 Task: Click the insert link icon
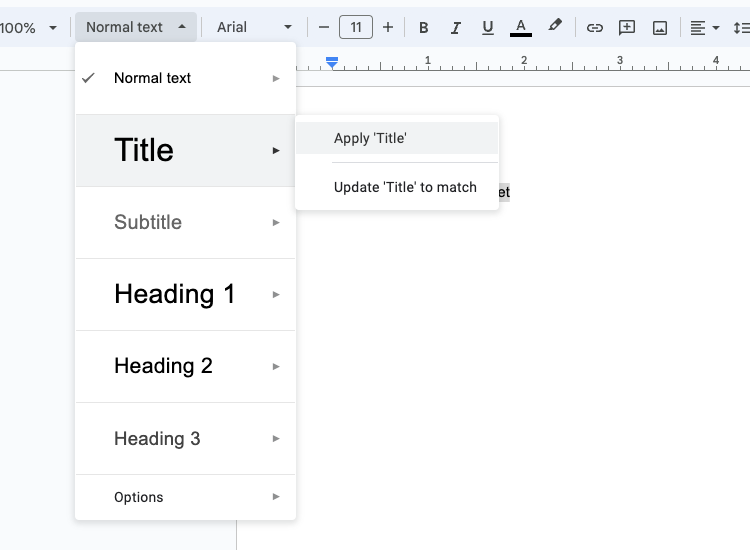[595, 27]
